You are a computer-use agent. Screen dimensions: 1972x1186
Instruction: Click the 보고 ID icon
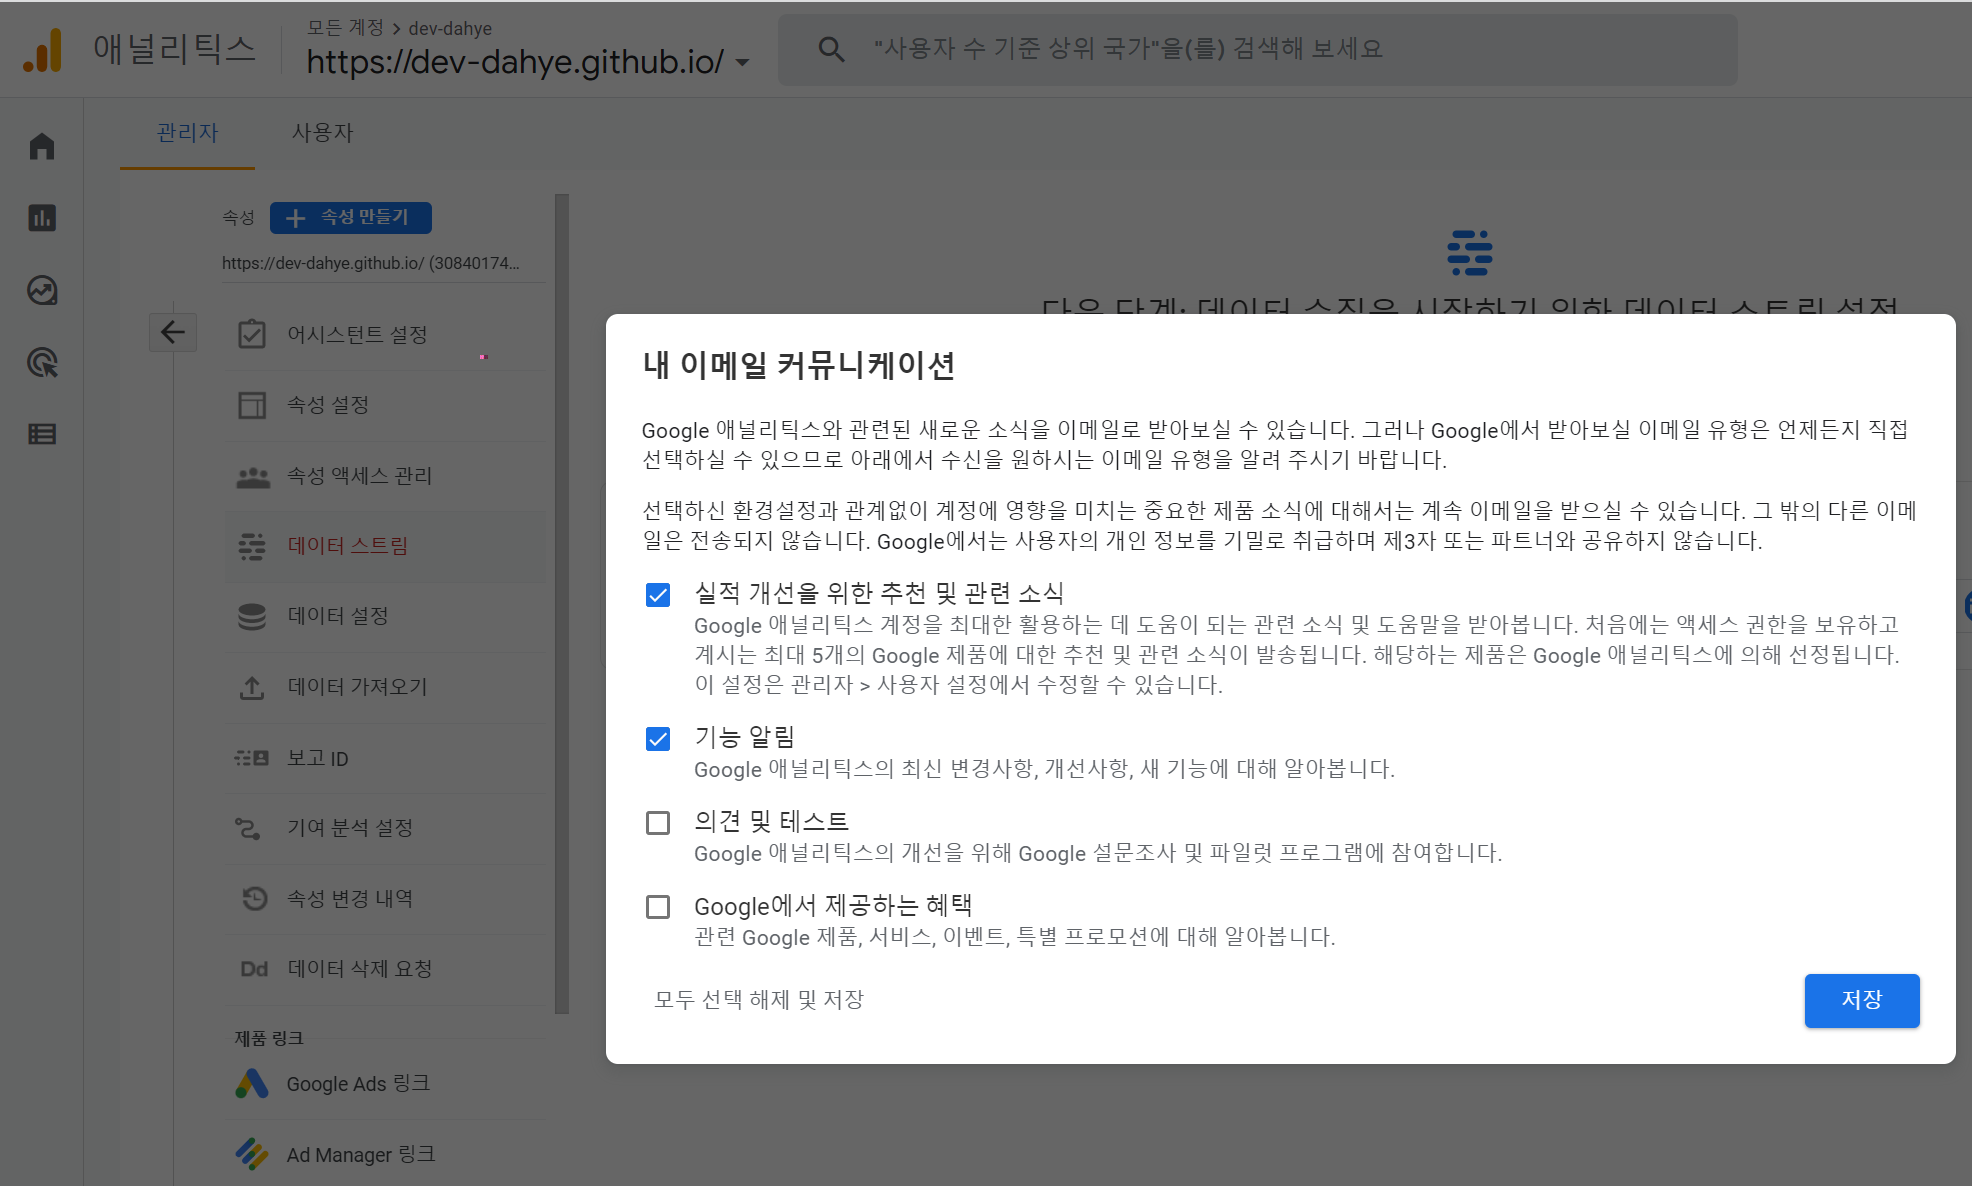point(252,758)
